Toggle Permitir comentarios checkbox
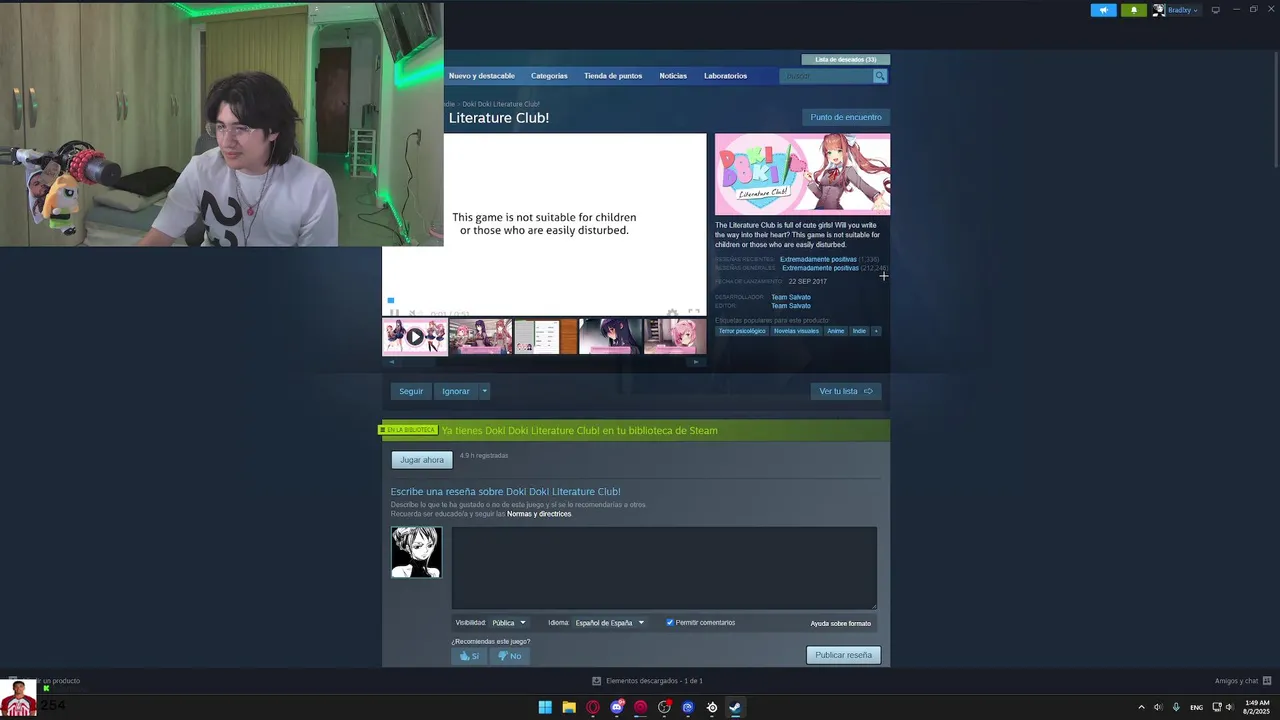1280x720 pixels. coord(670,622)
